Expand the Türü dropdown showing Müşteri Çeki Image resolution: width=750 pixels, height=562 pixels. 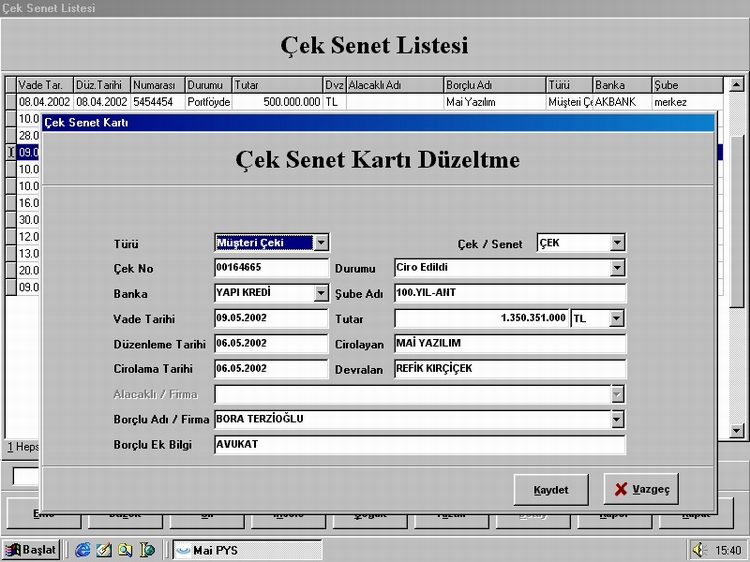[x=320, y=242]
